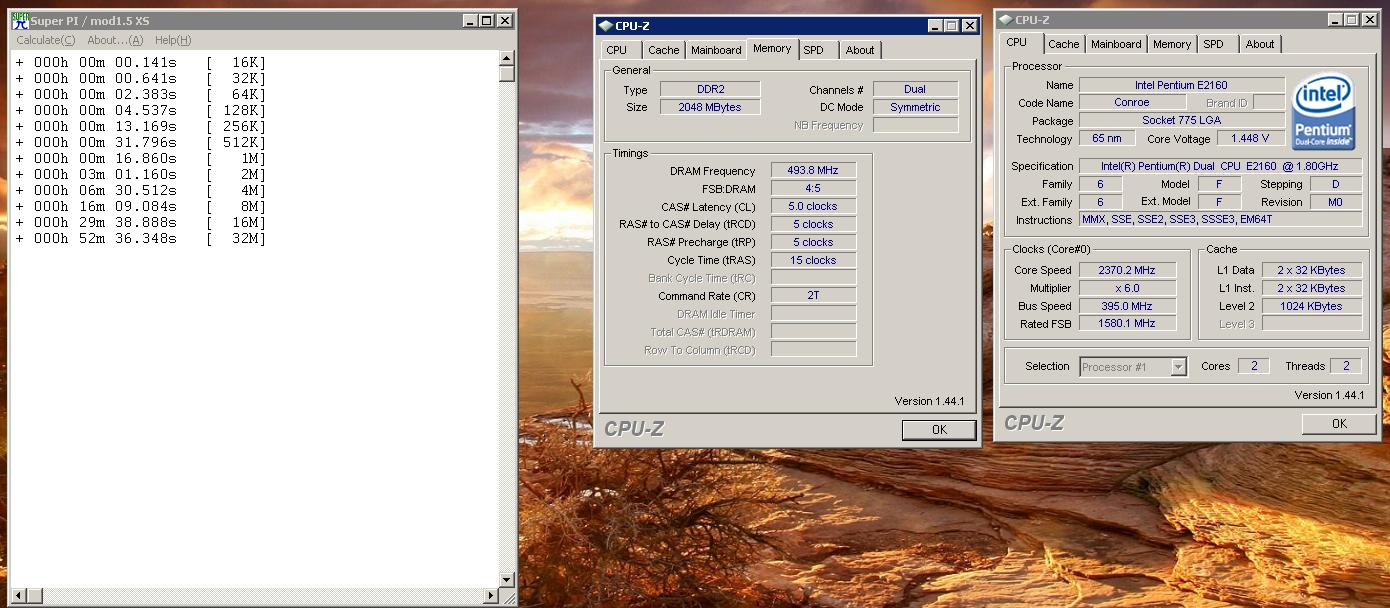Click the CPU-Z processor window title icon
The height and width of the screenshot is (608, 1390).
(1005, 20)
